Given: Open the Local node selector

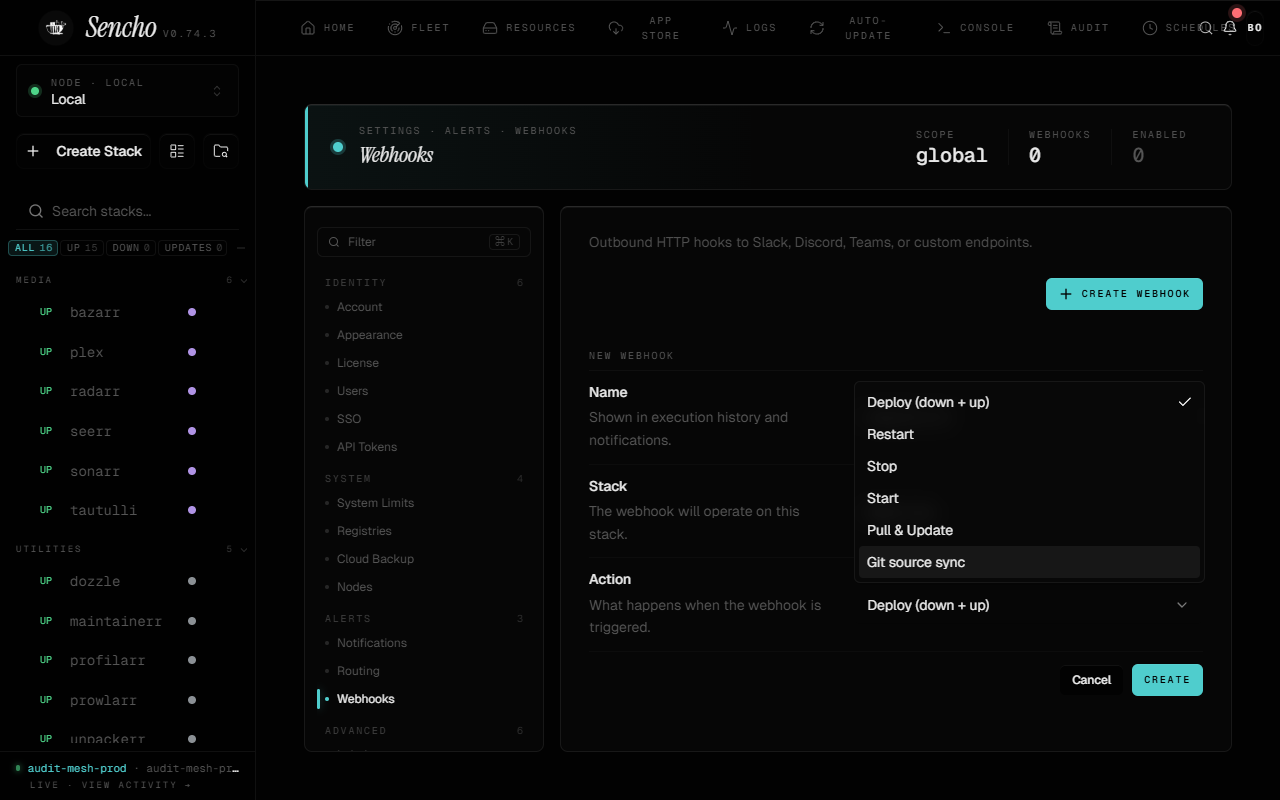Looking at the screenshot, I should [x=127, y=91].
